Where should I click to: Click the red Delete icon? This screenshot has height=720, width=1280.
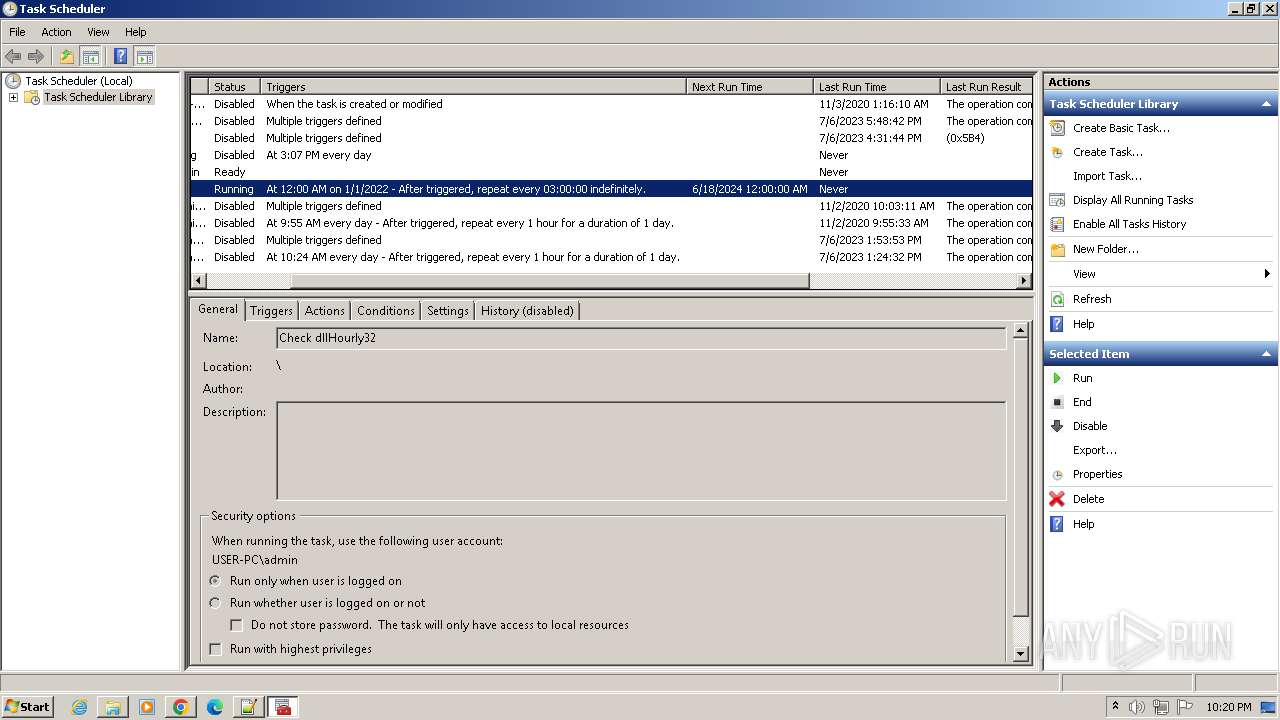[x=1057, y=499]
